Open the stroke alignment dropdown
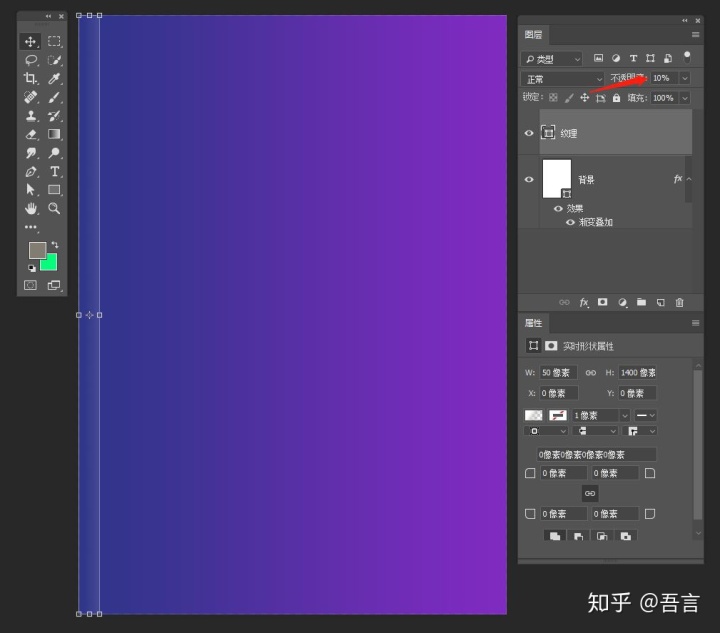Screen dimensions: 720x633 pyautogui.click(x=546, y=431)
